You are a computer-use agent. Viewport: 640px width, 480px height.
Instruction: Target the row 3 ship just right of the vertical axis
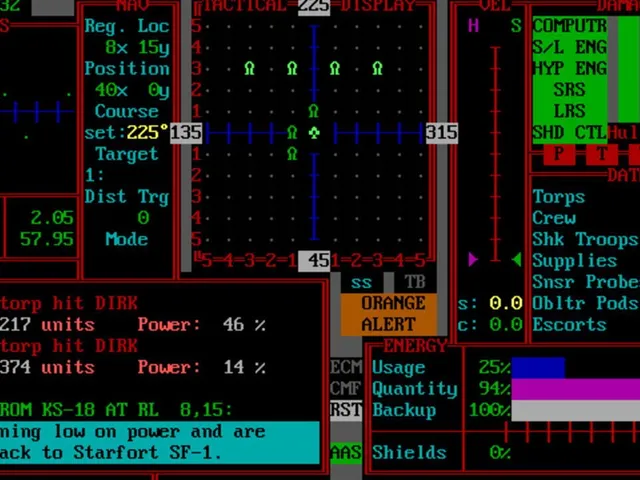335,68
